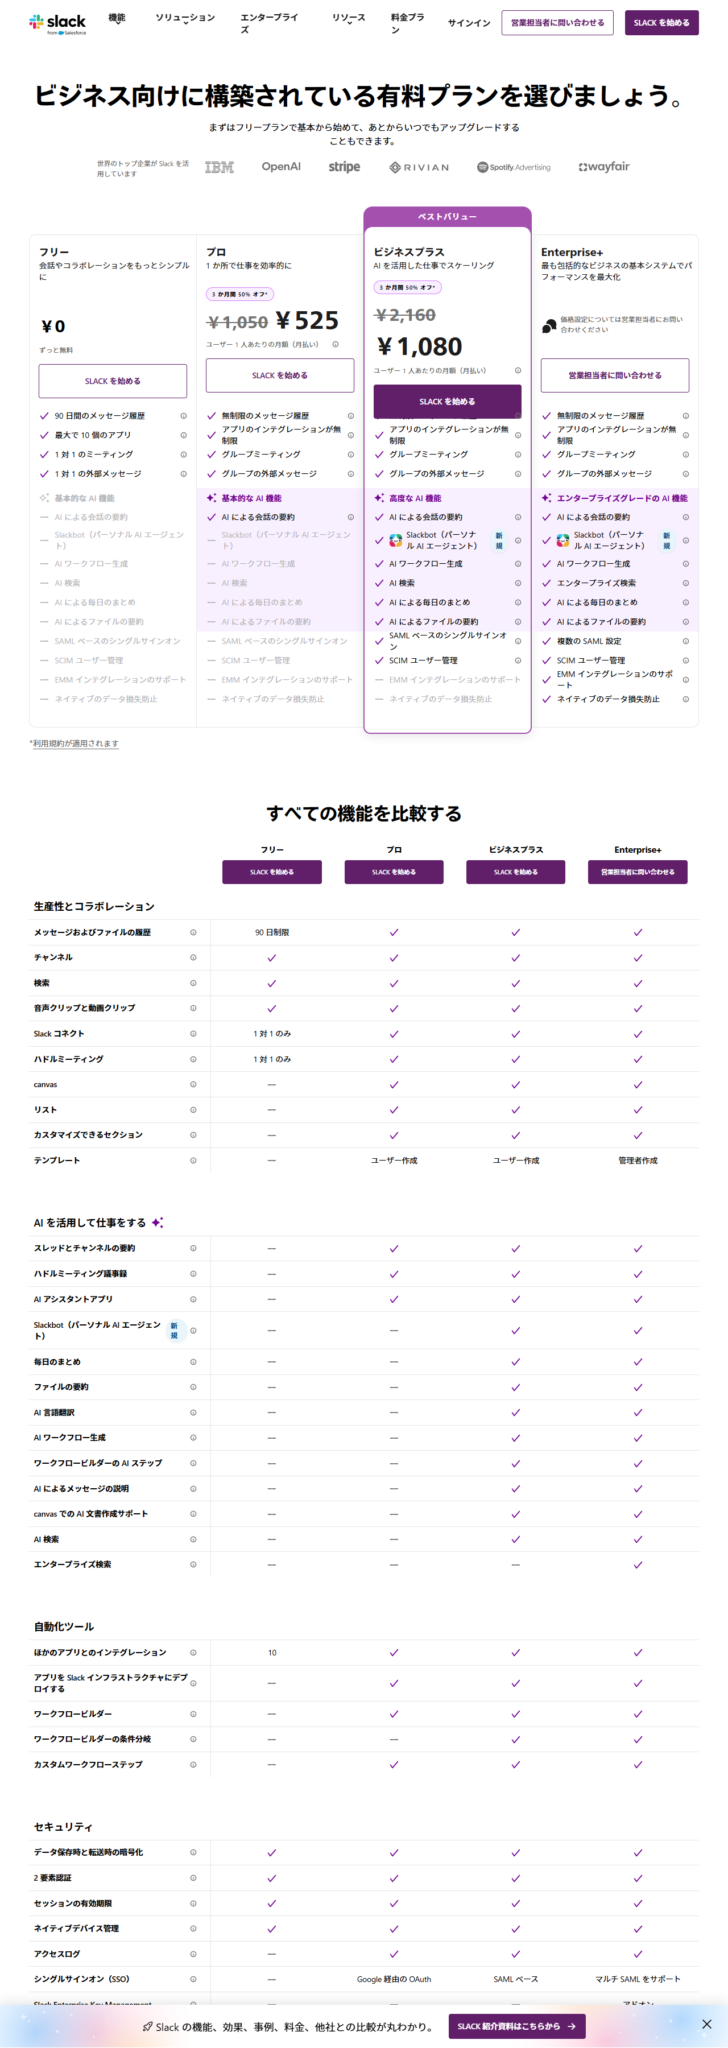The width and height of the screenshot is (728, 2048).
Task: Open info for 音声クリップと動画クリップ row
Action: (193, 1008)
